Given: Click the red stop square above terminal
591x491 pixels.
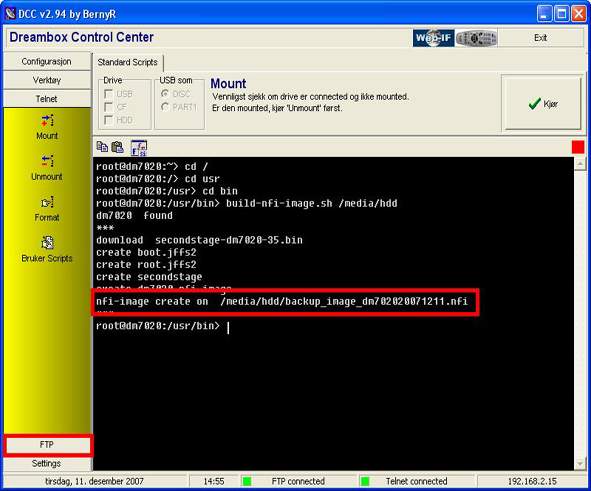Looking at the screenshot, I should pyautogui.click(x=578, y=147).
